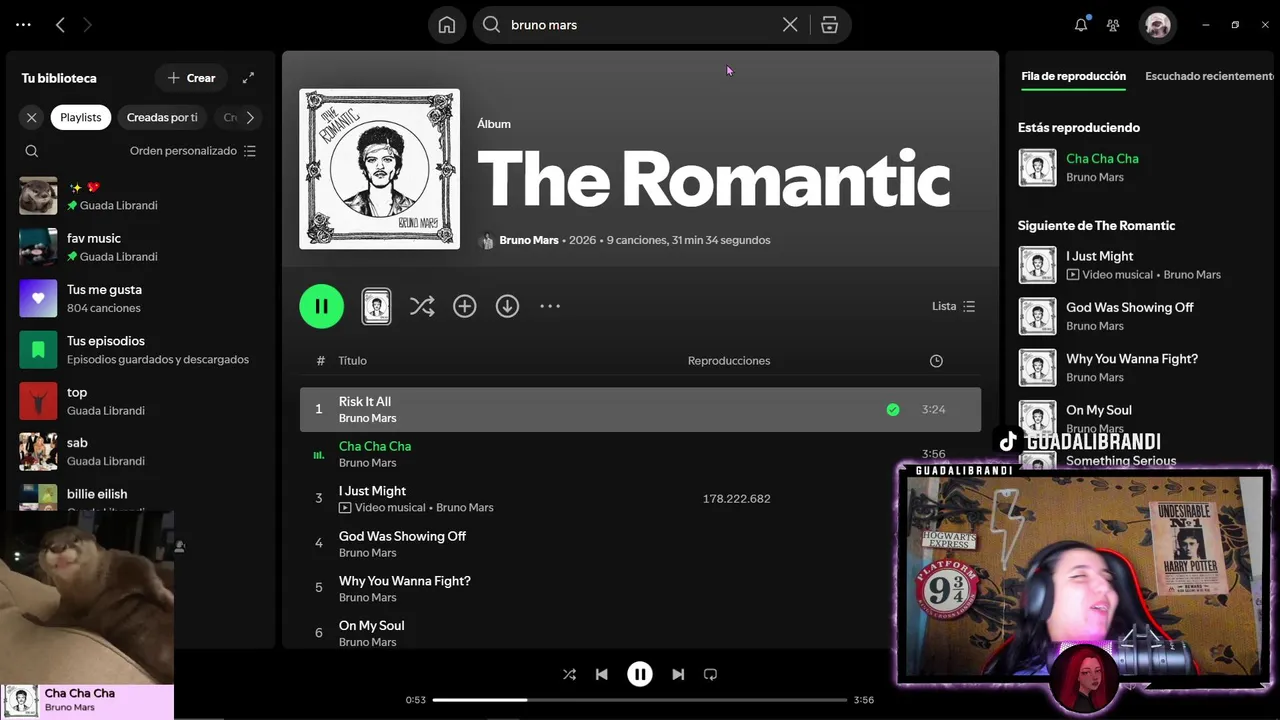1280x720 pixels.
Task: Click Cha Cha Cha under Estás reproduciendo
Action: pos(1102,159)
